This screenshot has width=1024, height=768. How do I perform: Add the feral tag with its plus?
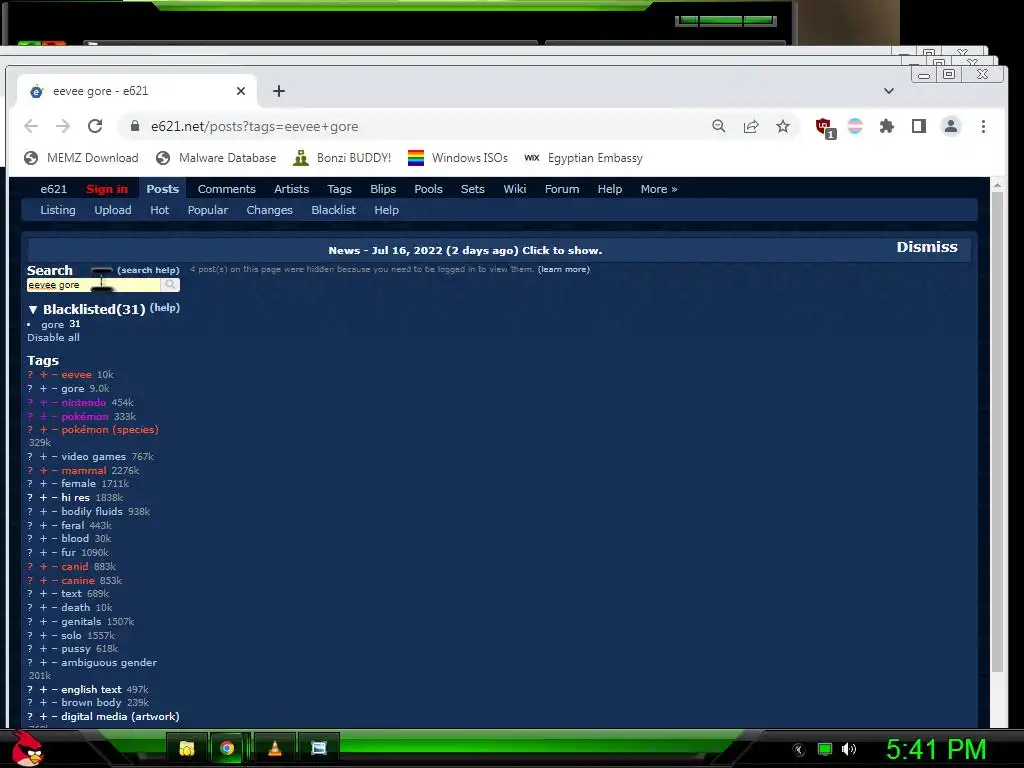(43, 525)
